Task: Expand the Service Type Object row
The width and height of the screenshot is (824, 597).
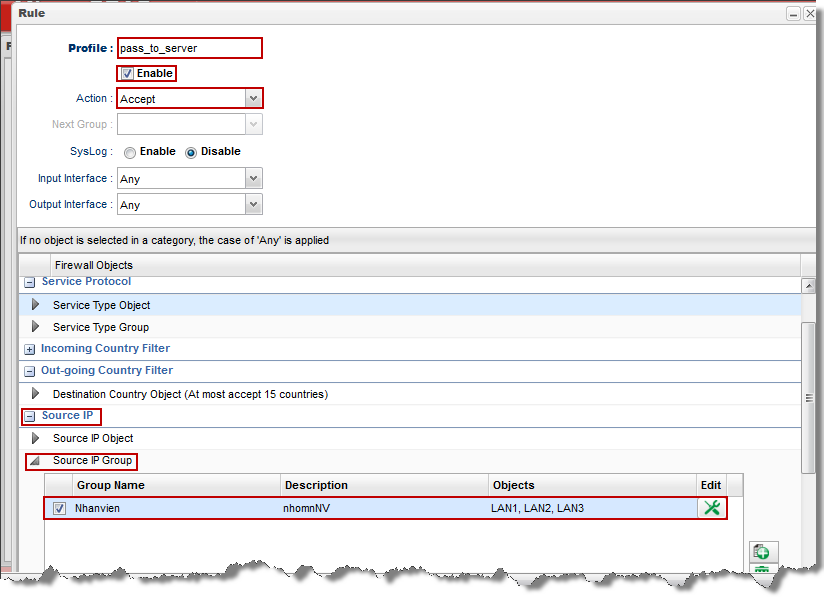Action: point(36,305)
